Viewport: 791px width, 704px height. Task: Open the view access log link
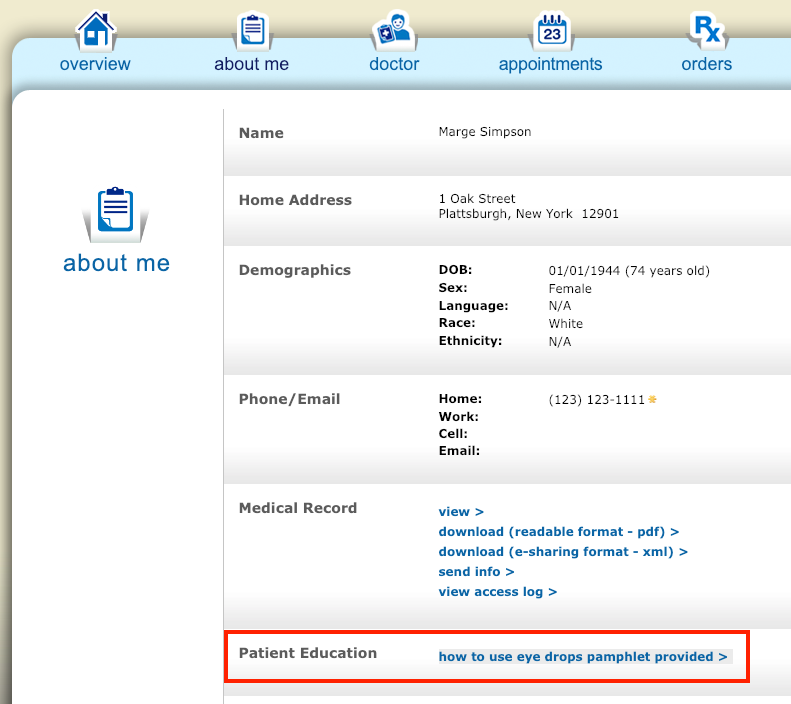497,592
